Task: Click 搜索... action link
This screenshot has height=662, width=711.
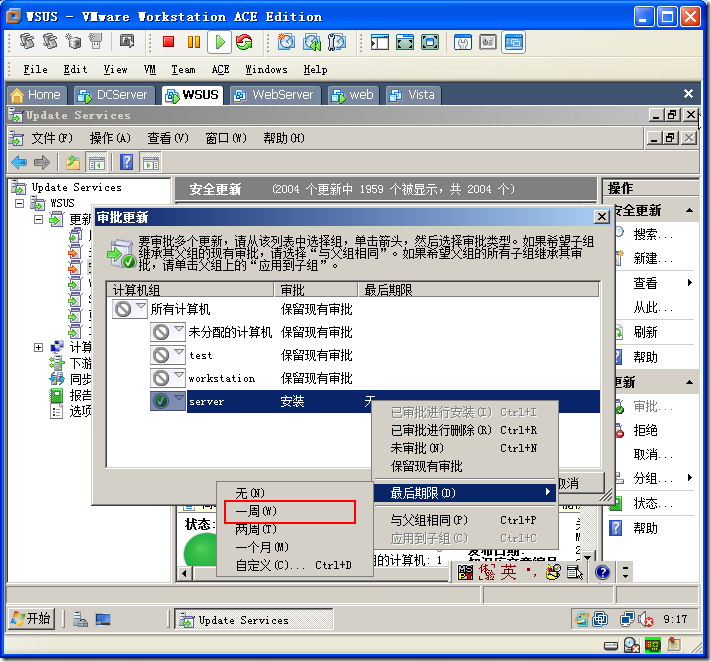Action: (x=653, y=234)
